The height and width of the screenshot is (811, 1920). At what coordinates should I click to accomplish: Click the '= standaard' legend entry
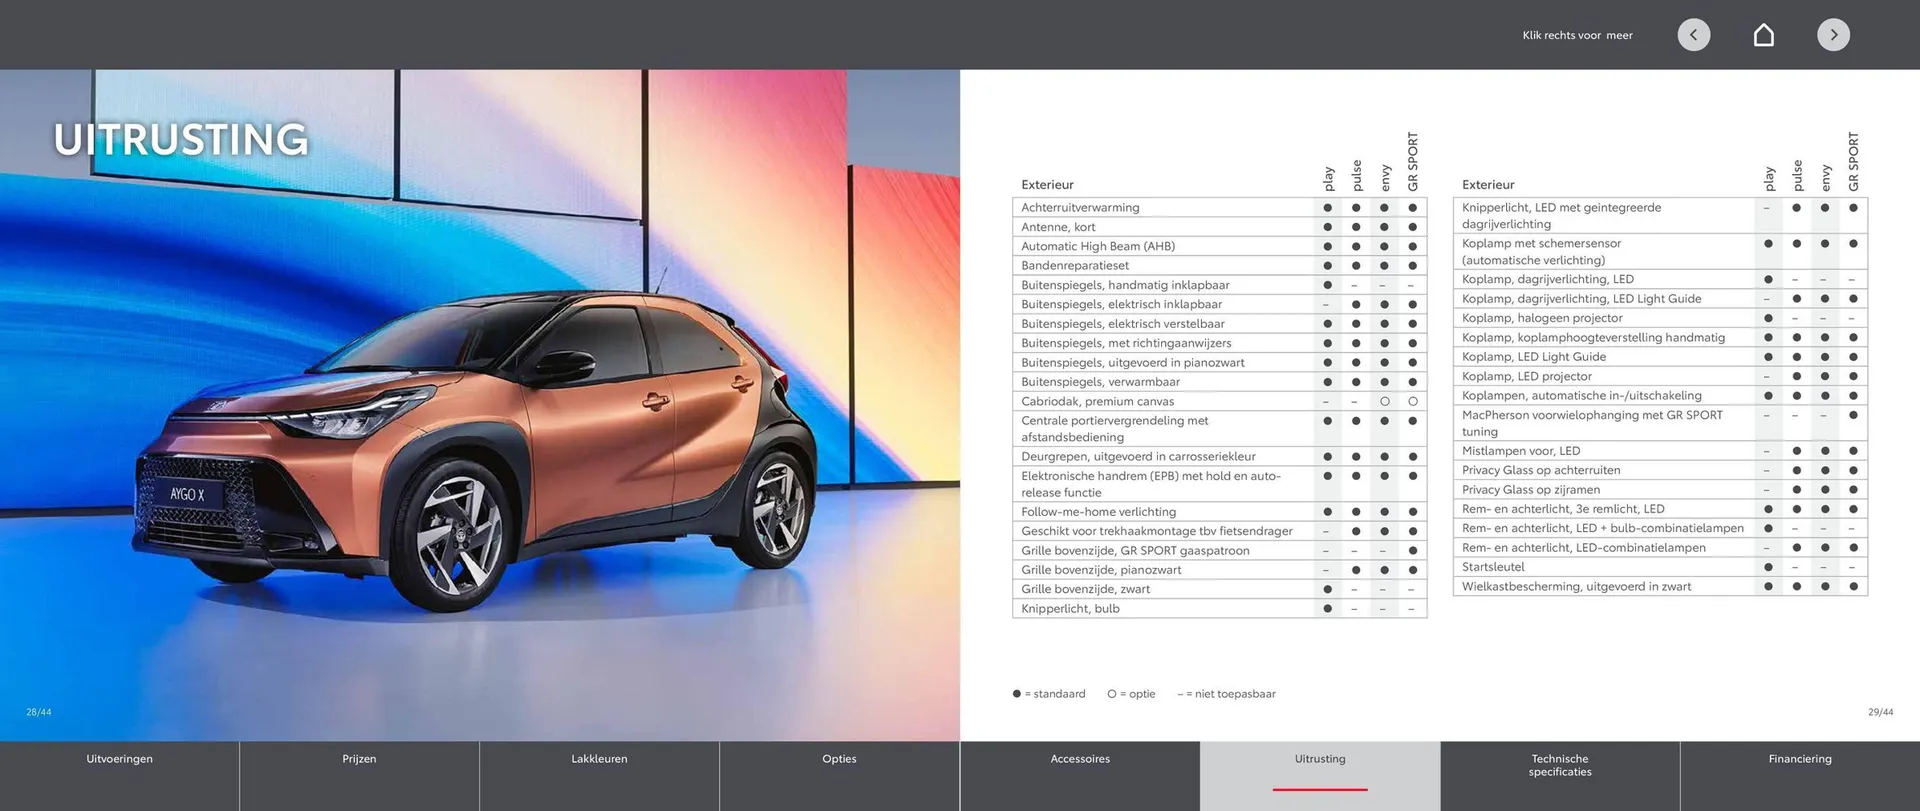1049,694
